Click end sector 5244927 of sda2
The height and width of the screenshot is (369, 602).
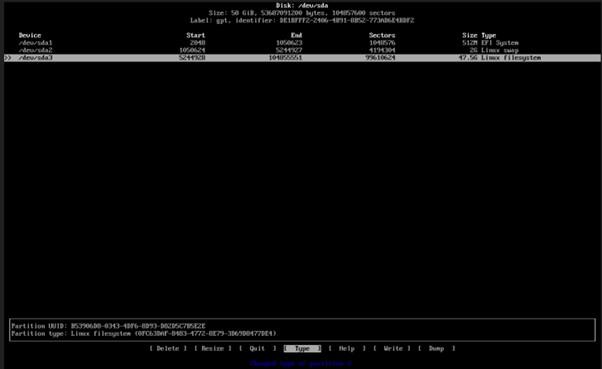coord(289,50)
